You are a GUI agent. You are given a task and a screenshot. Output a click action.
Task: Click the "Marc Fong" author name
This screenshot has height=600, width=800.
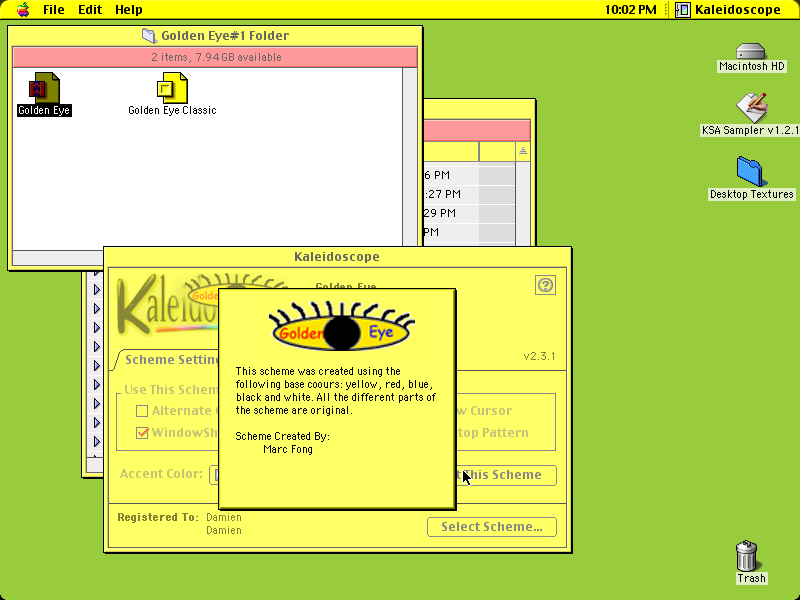[288, 449]
